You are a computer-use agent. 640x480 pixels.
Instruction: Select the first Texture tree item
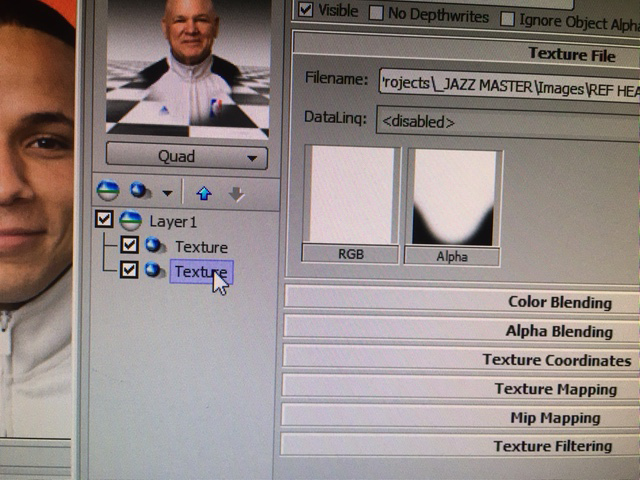pyautogui.click(x=201, y=247)
